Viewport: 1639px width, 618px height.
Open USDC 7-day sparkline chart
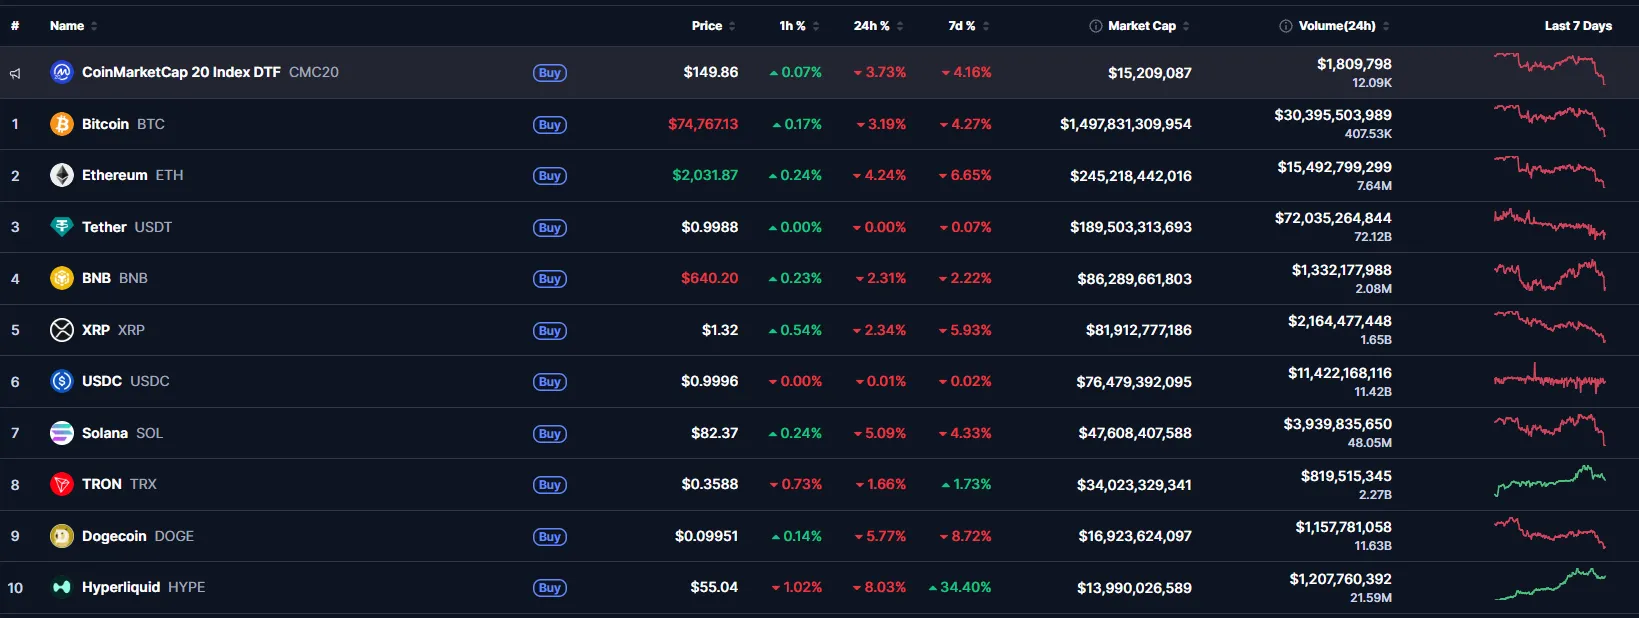pyautogui.click(x=1550, y=379)
